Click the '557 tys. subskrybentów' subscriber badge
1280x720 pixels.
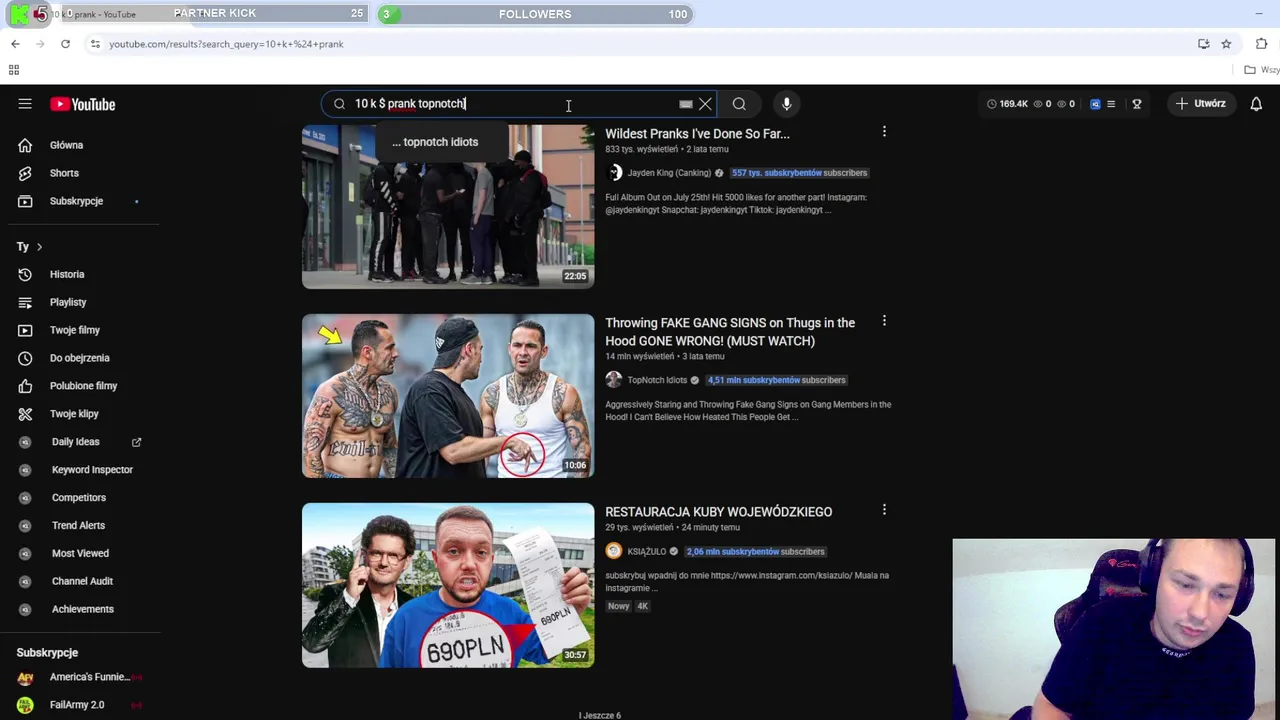tap(799, 173)
